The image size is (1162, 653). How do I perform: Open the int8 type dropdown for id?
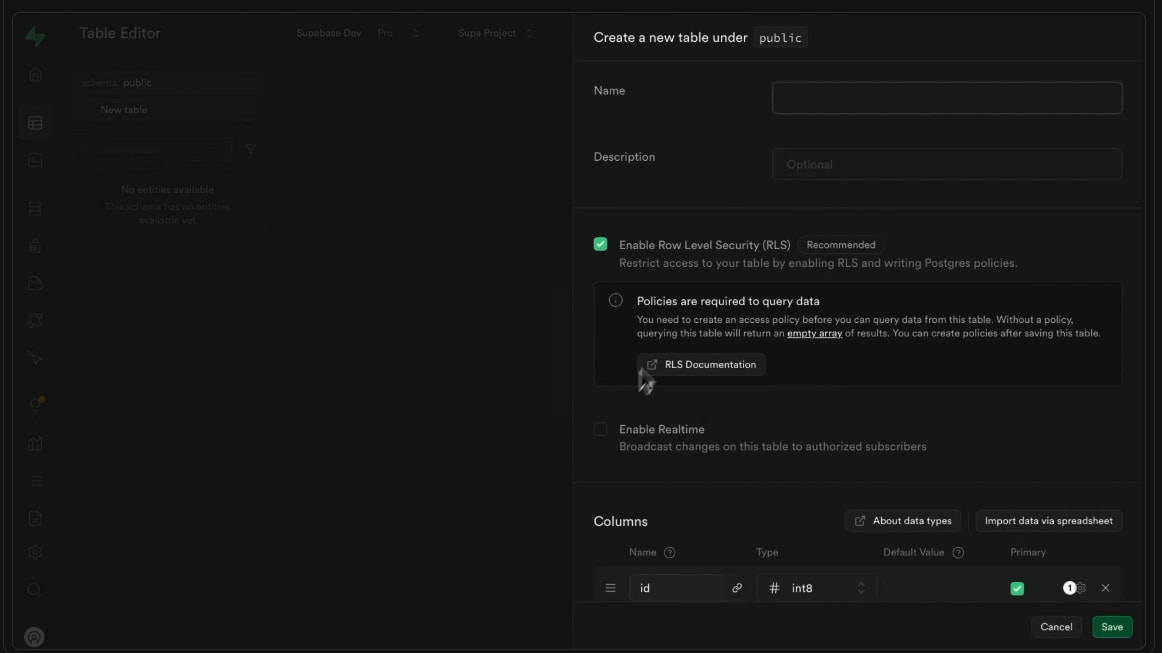tap(816, 588)
